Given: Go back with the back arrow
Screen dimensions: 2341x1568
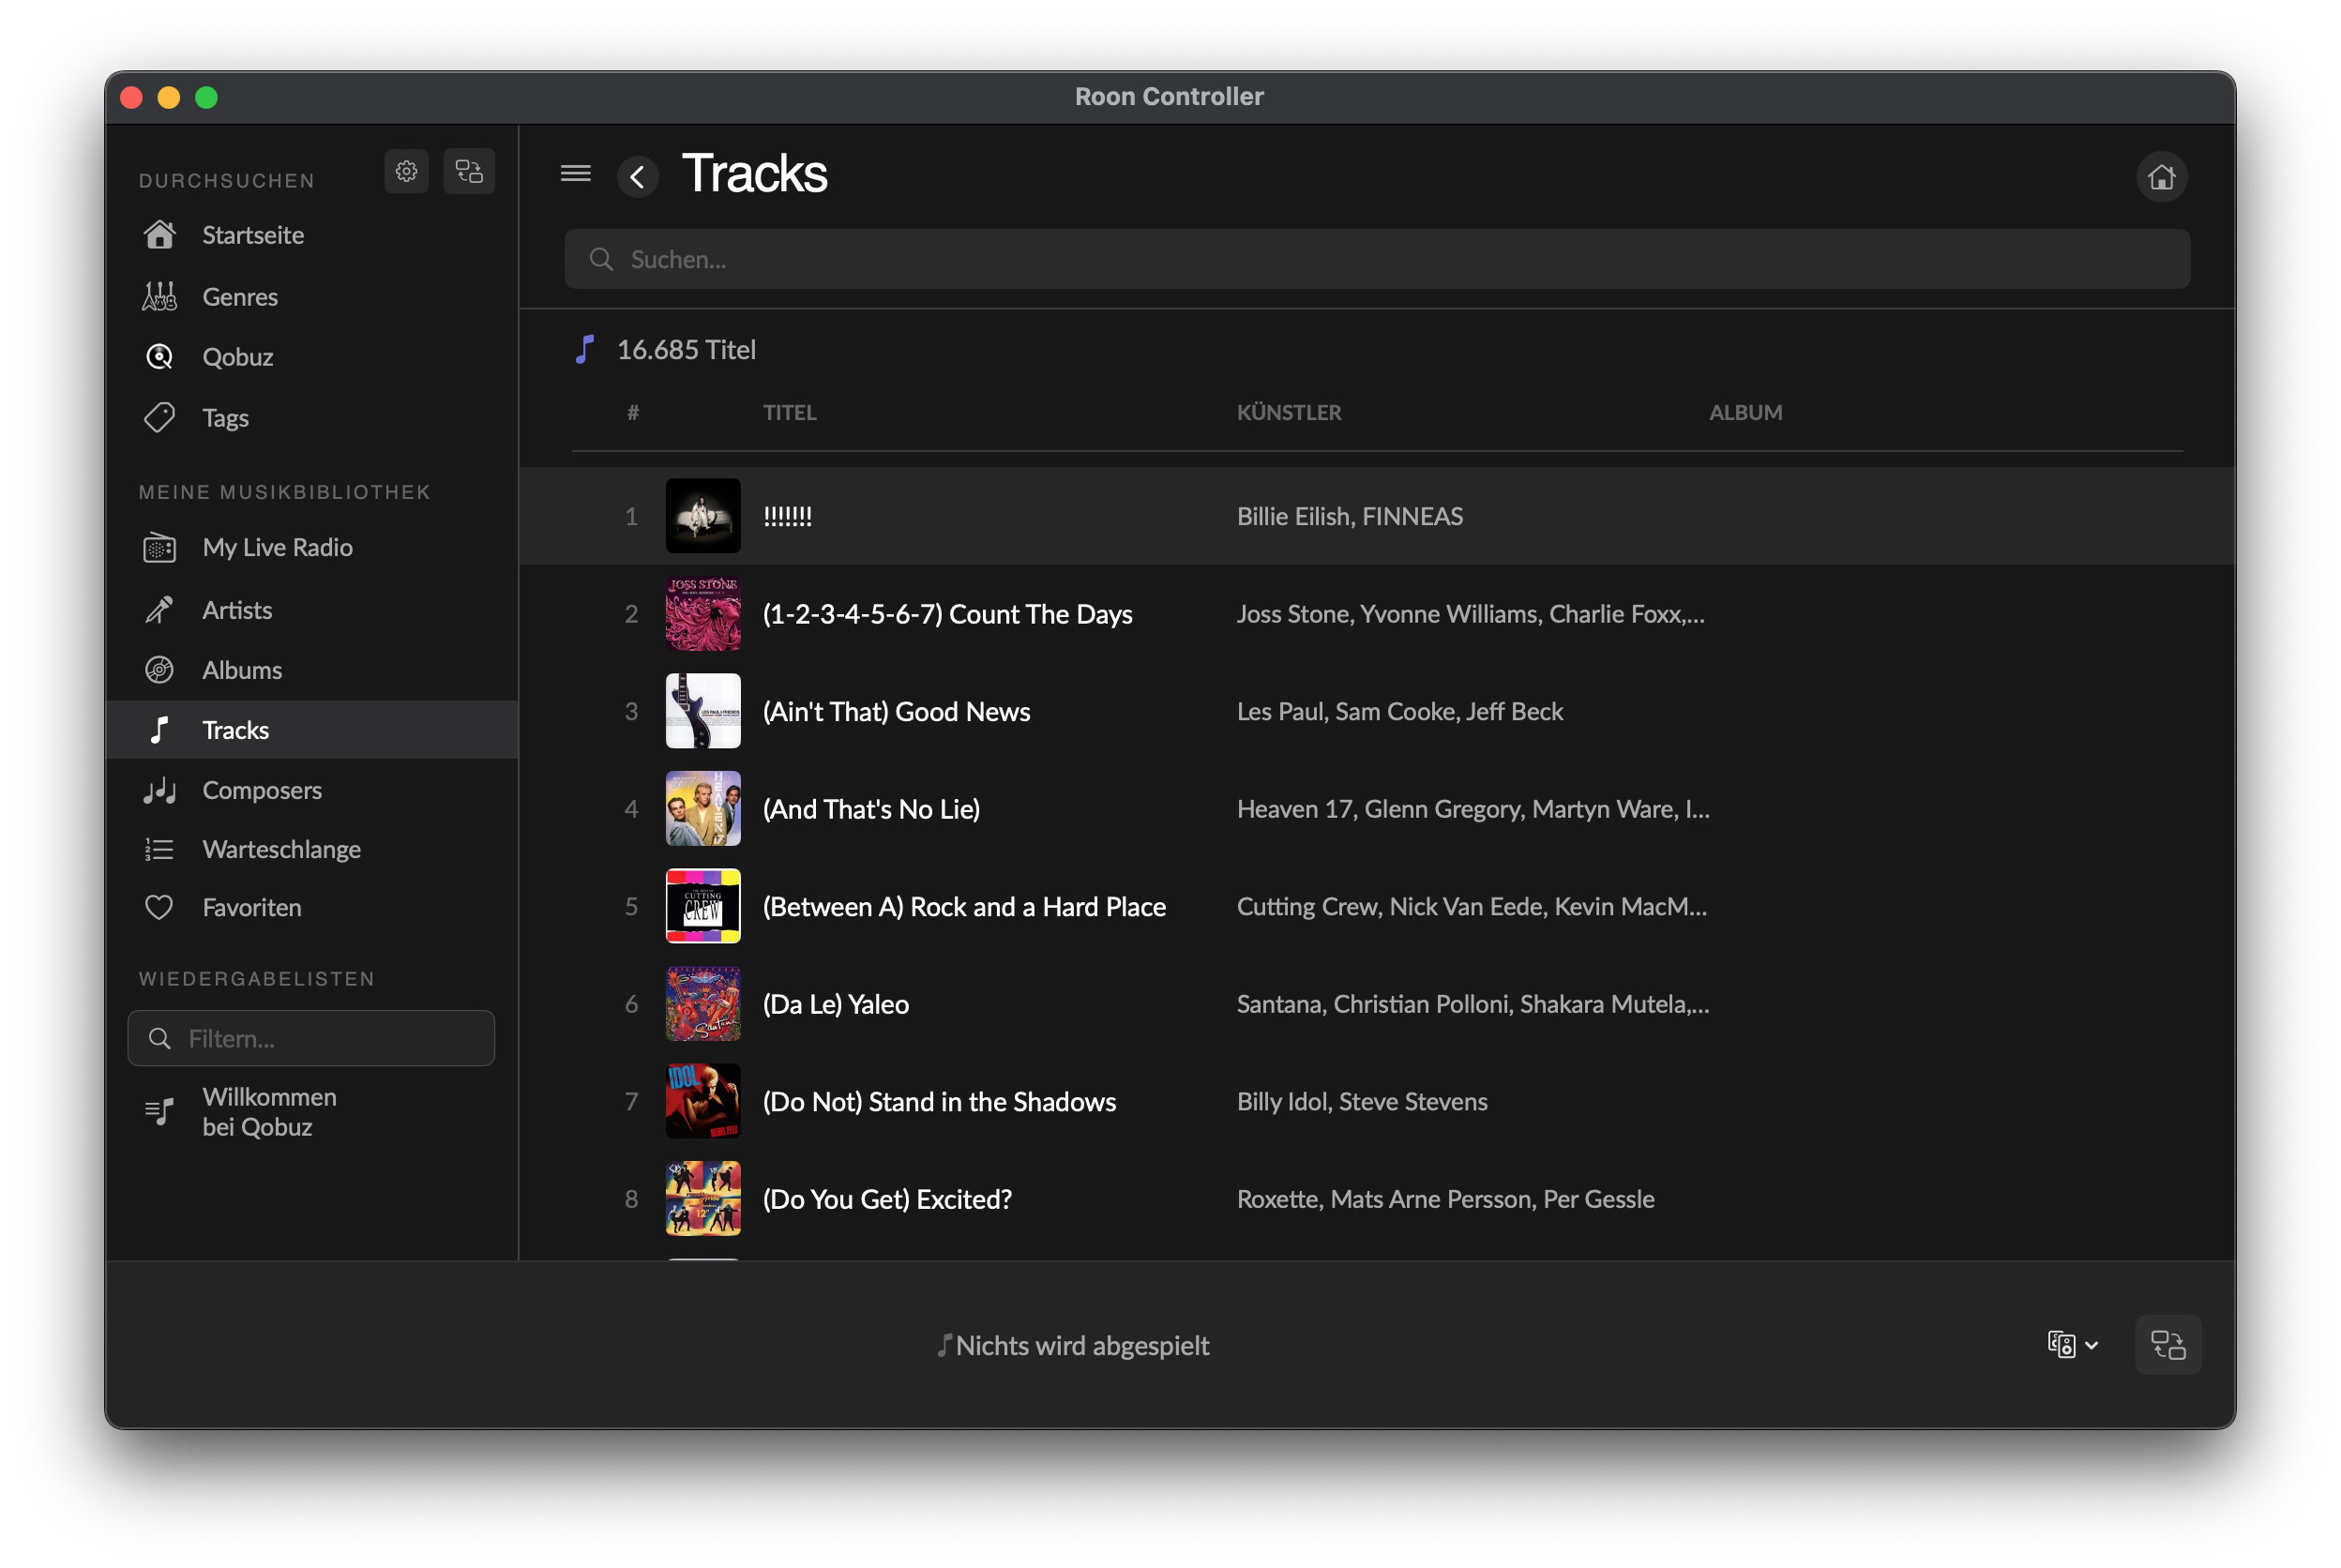Looking at the screenshot, I should coord(637,178).
